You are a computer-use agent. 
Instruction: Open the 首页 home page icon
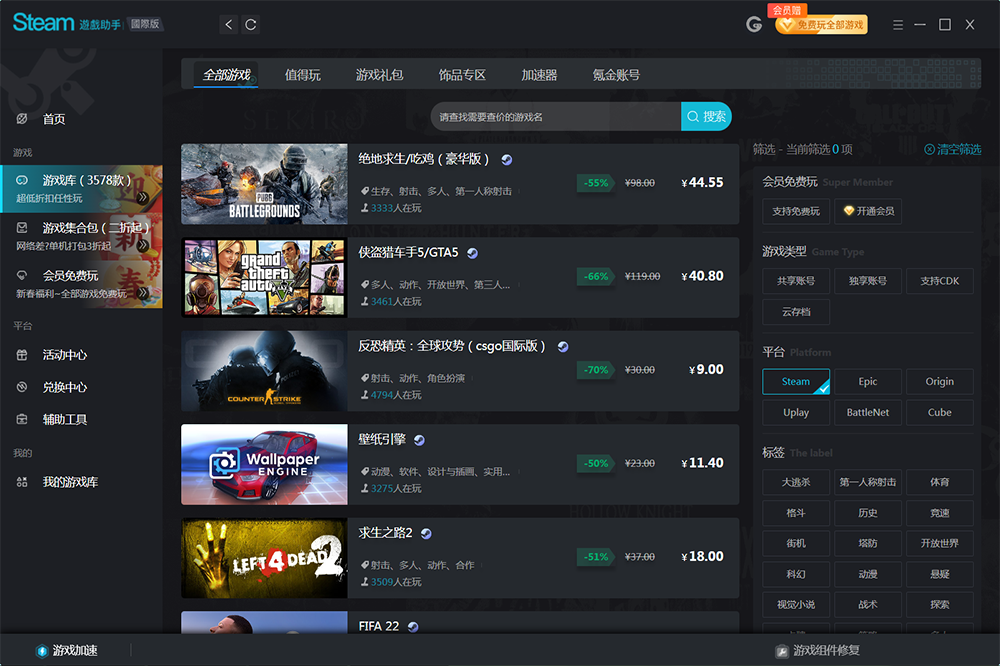tap(22, 119)
